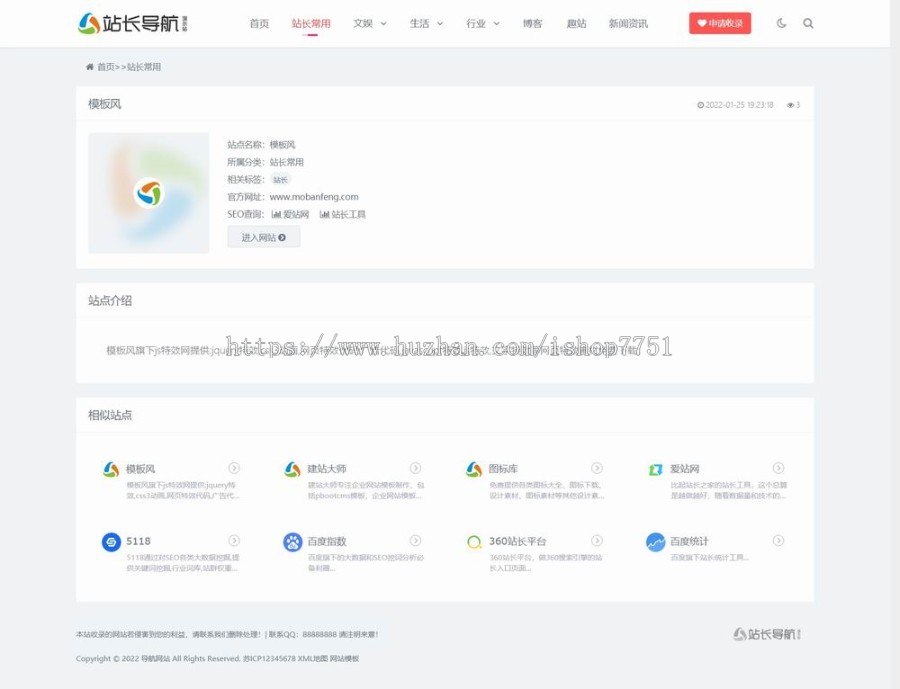
Task: Click the 5118 card icon
Action: click(111, 542)
